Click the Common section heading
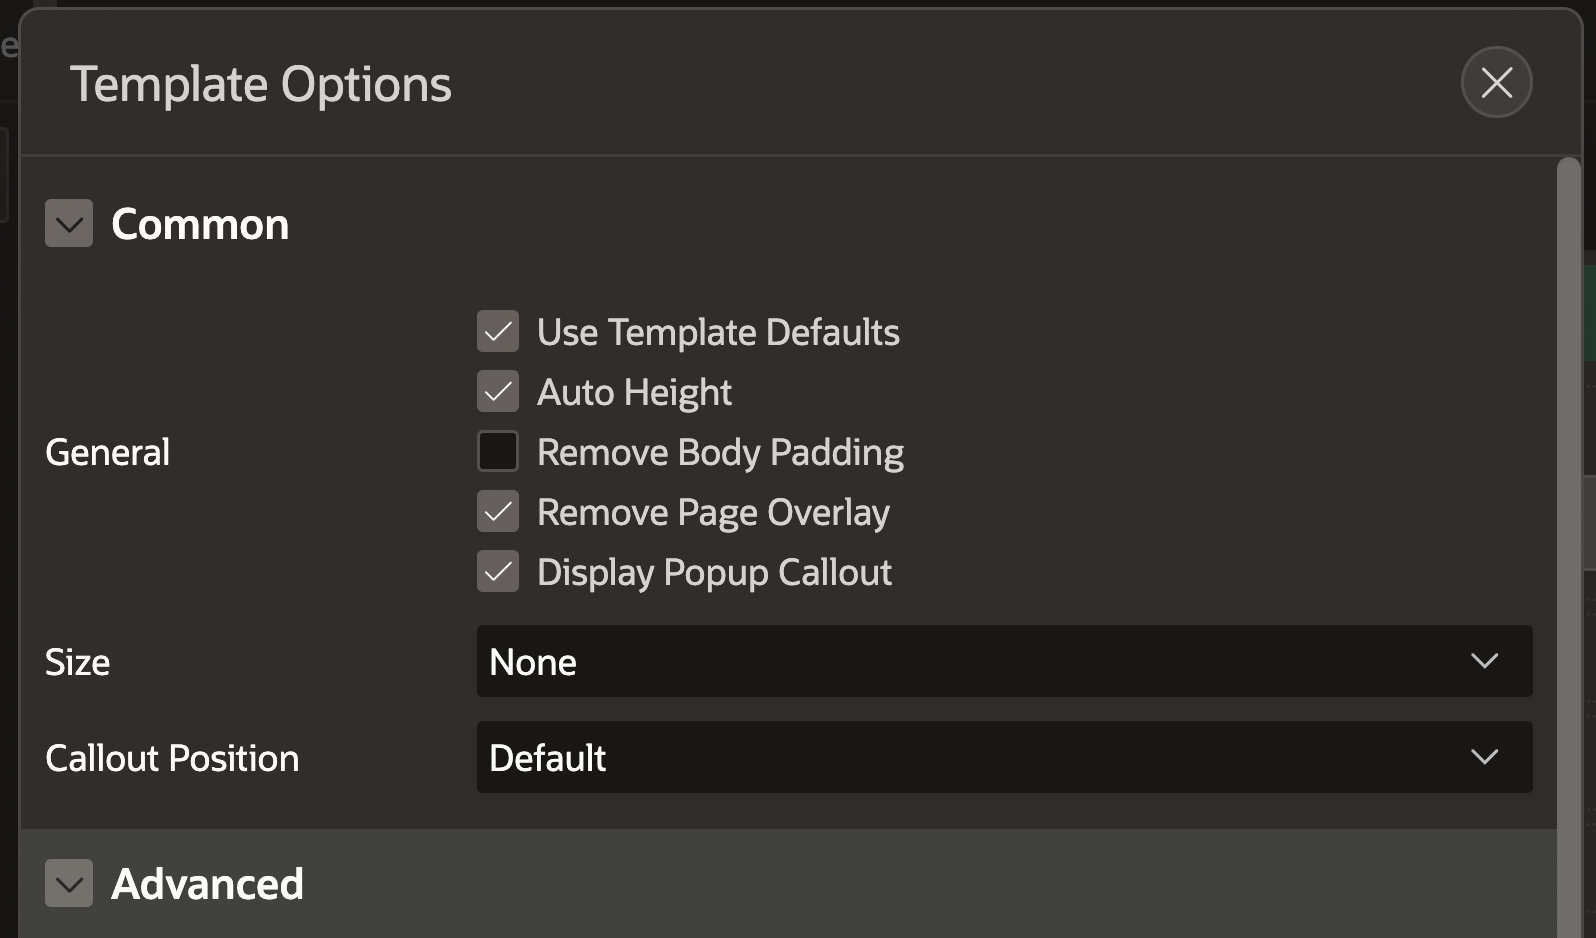This screenshot has width=1596, height=938. [x=200, y=224]
